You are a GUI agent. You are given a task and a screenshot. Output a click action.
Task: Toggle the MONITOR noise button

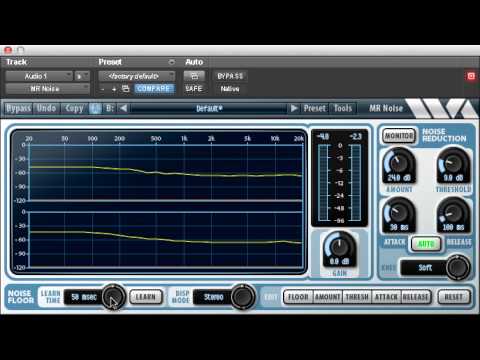(399, 136)
